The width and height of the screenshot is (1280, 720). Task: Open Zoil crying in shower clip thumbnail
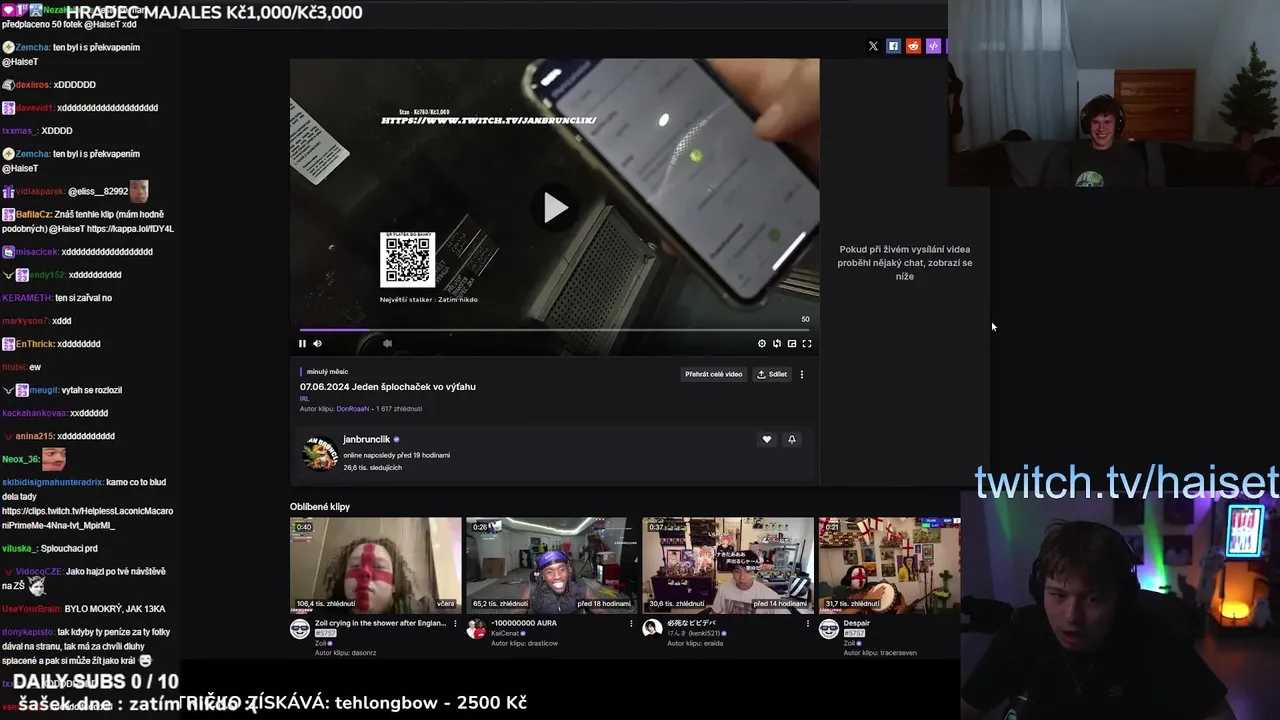point(376,564)
